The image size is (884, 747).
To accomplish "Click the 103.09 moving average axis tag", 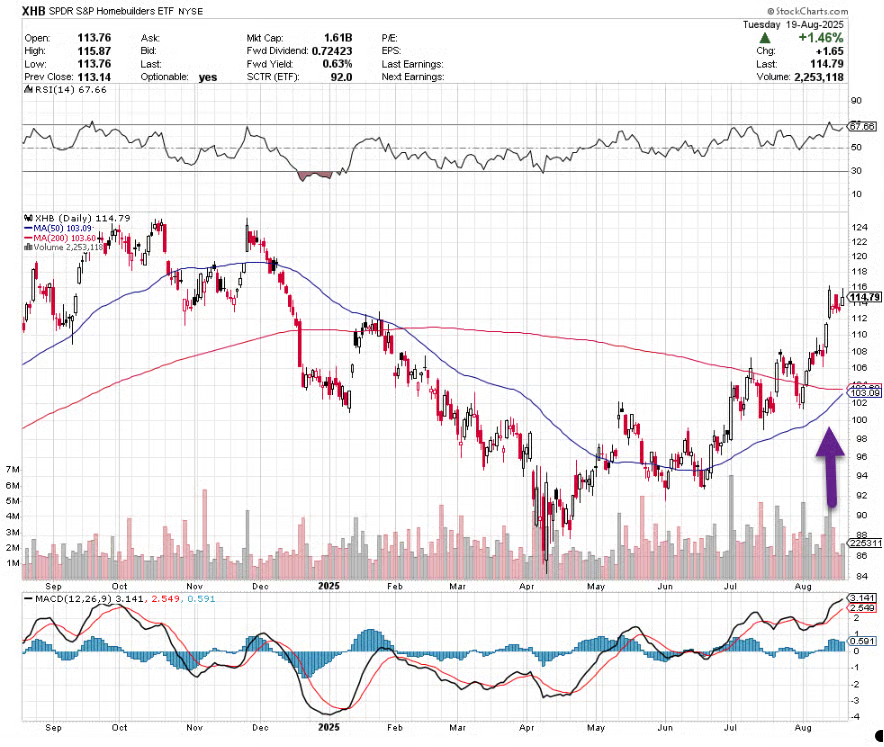I will coord(865,393).
